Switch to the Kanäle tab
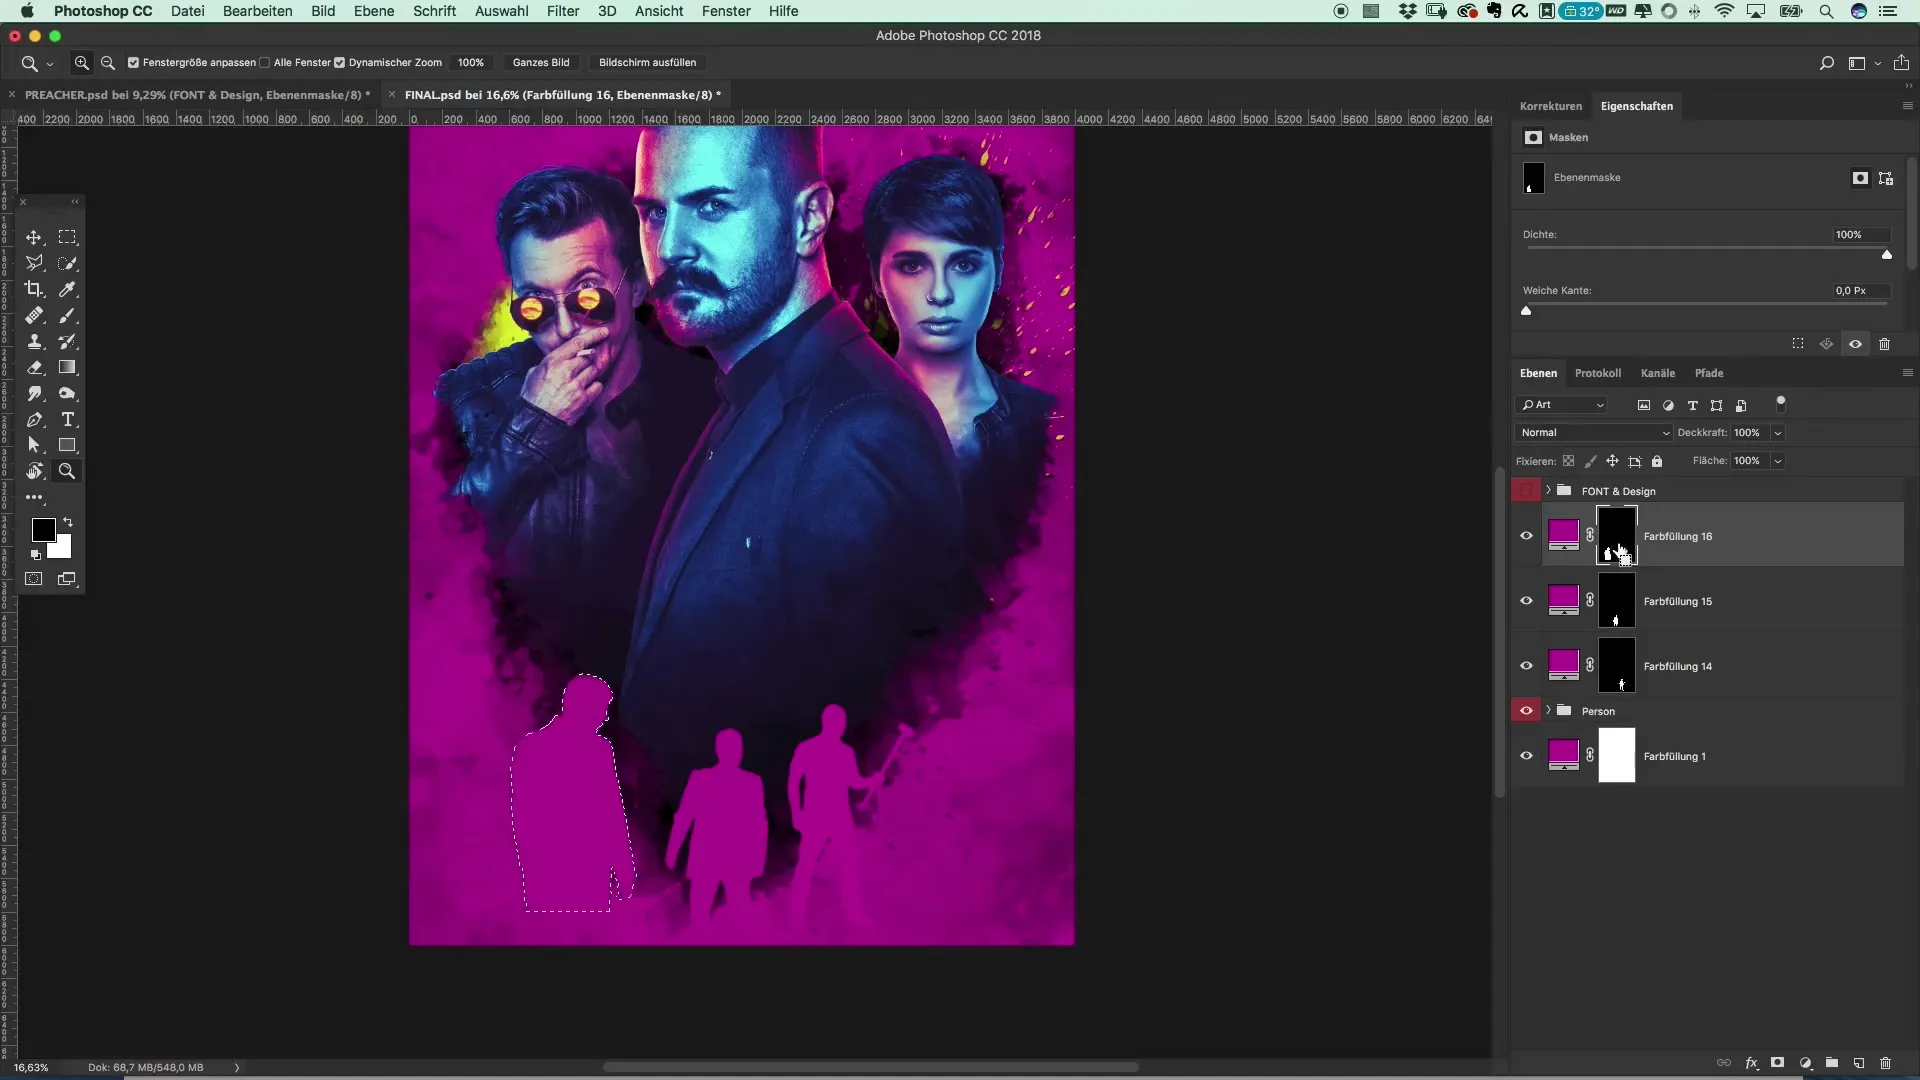The height and width of the screenshot is (1080, 1920). point(1657,373)
